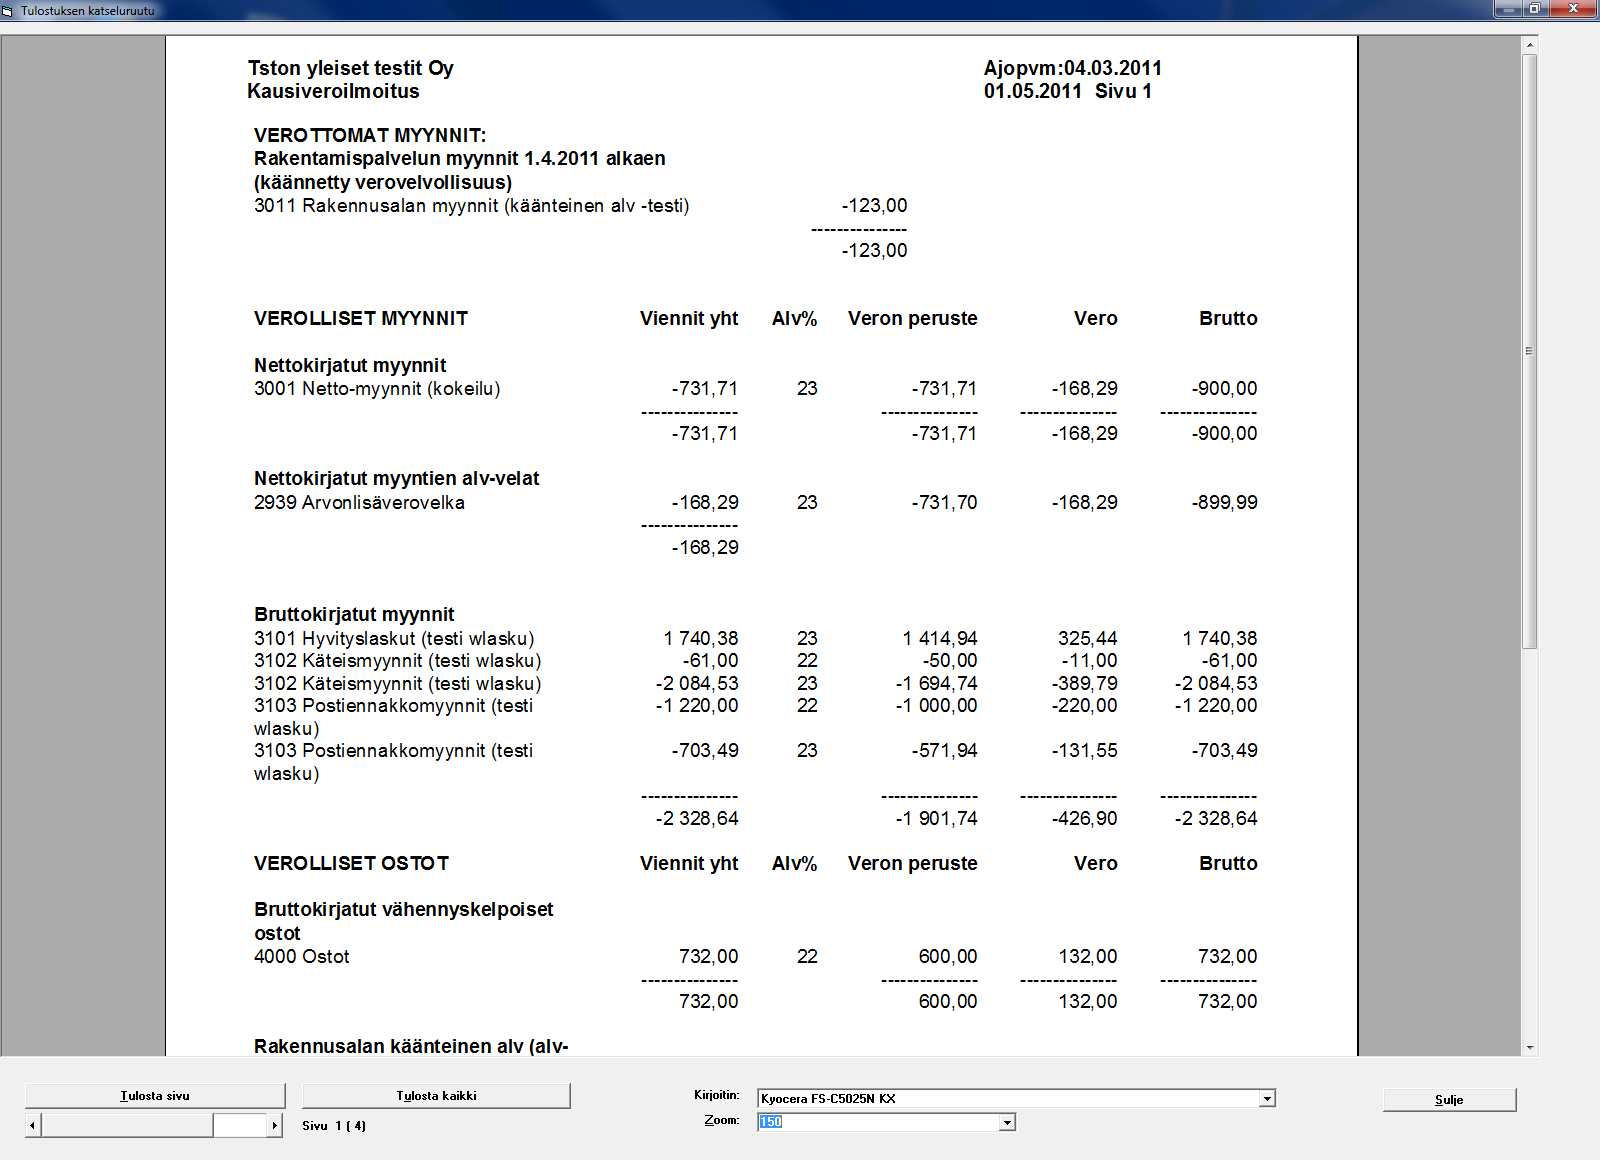Click the Tulosta kaikki button

pos(436,1096)
